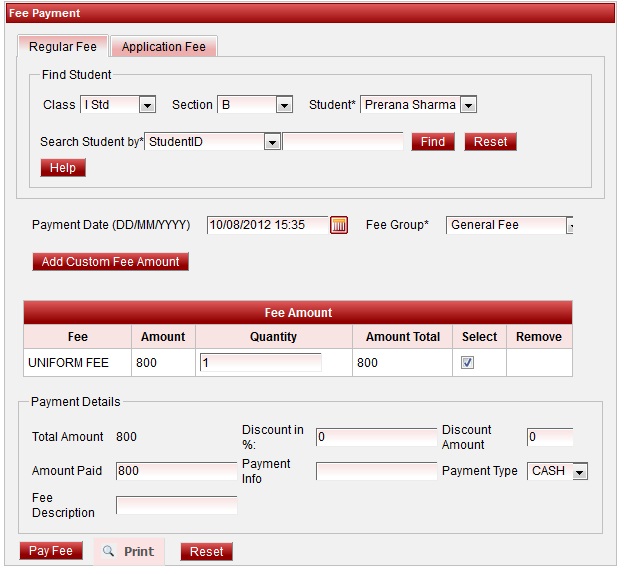
Task: Select the Regular Fee tab
Action: pos(63,47)
